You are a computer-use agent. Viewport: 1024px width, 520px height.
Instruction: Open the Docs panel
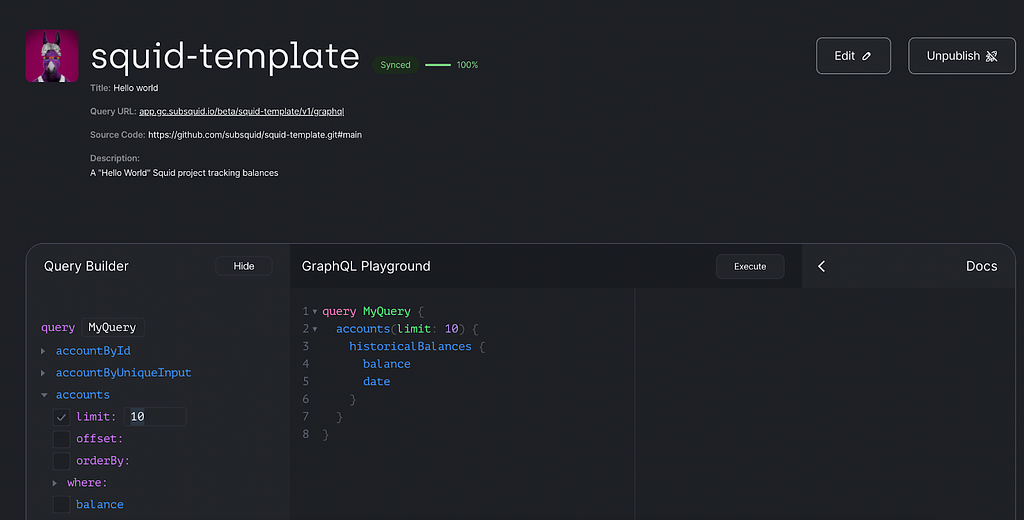coord(981,266)
